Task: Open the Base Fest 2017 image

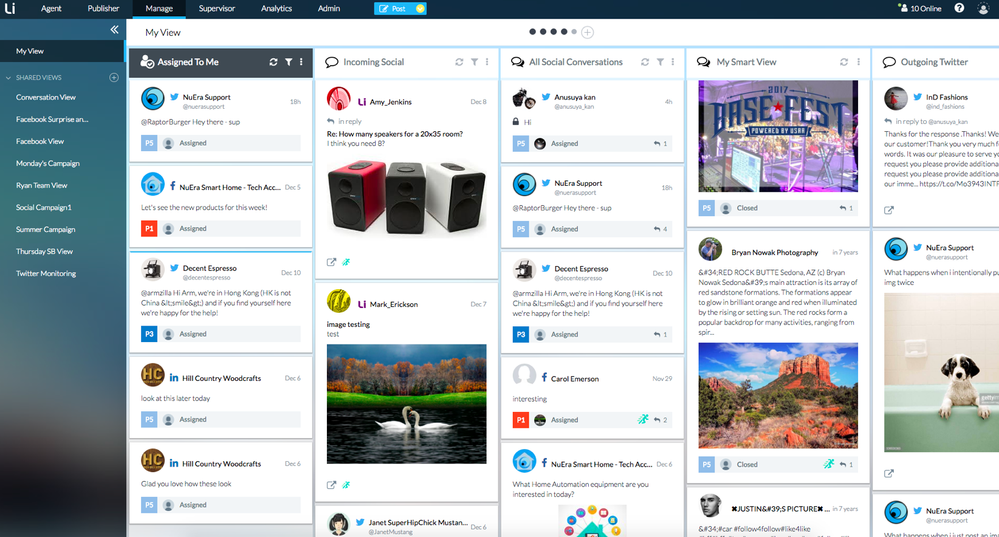Action: tap(778, 136)
